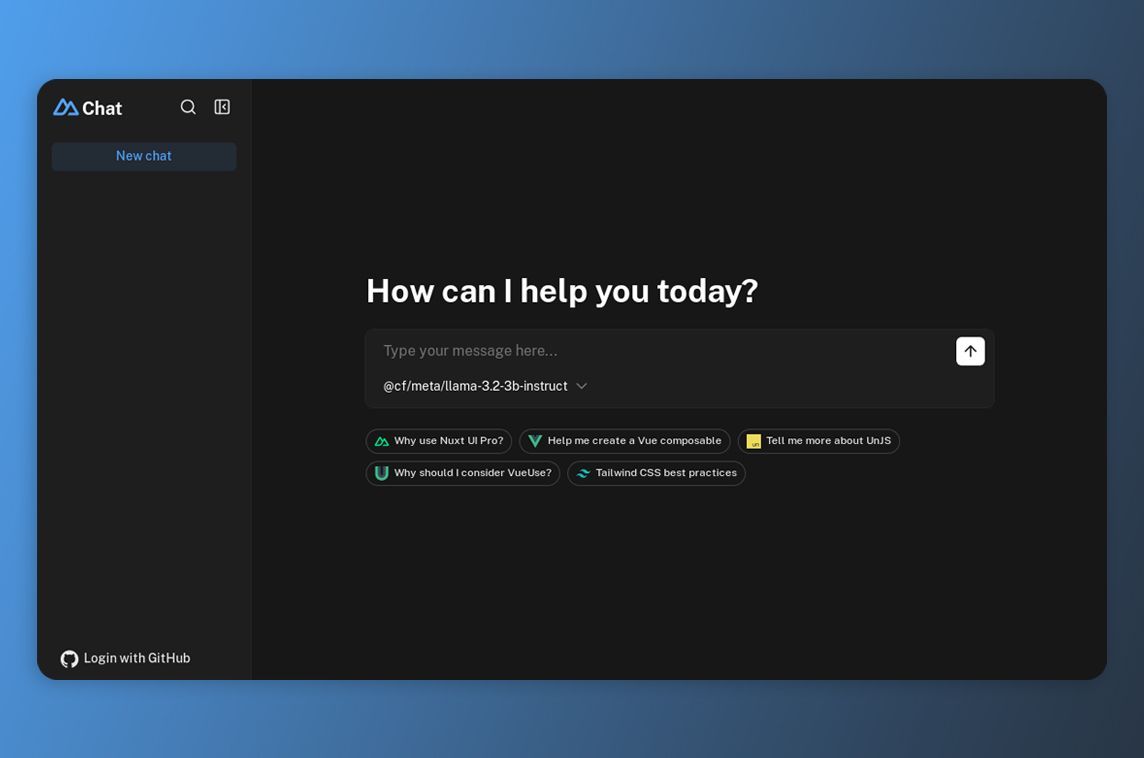Click yellow UnJS icon

pos(753,441)
